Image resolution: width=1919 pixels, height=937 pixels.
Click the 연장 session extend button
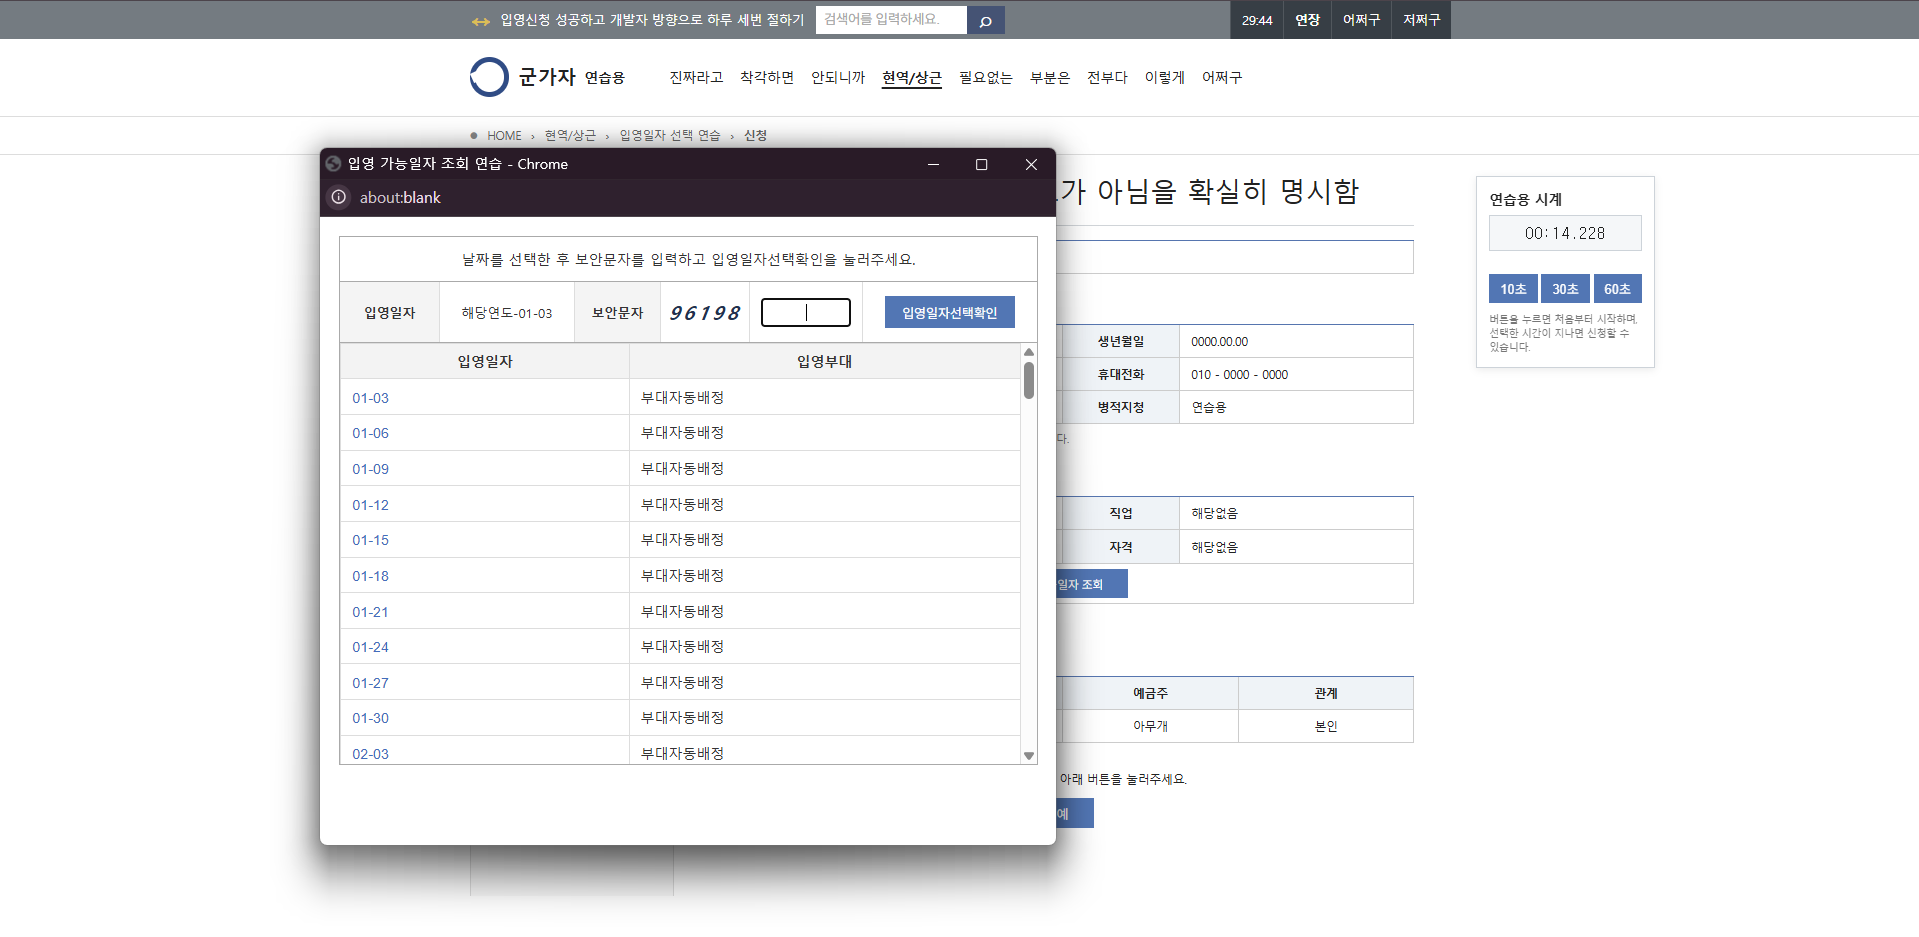pyautogui.click(x=1307, y=20)
